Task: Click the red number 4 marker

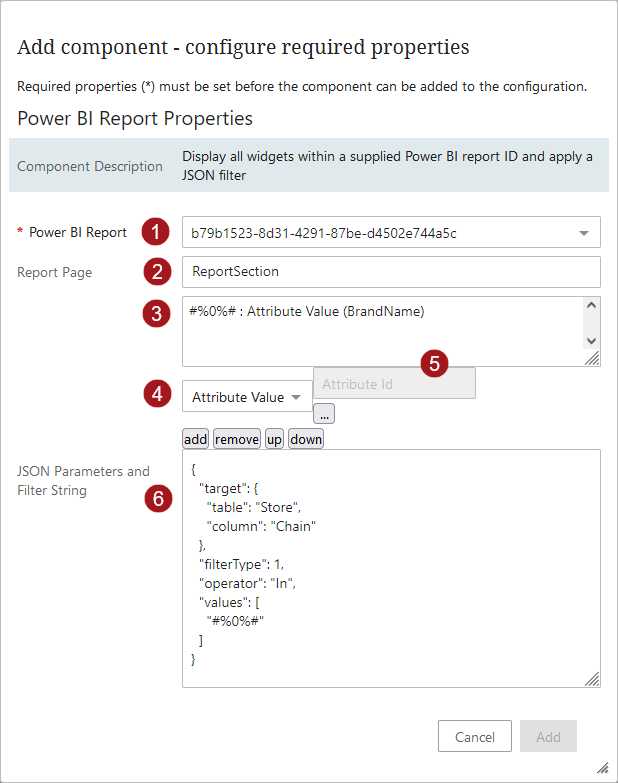Action: click(x=155, y=395)
